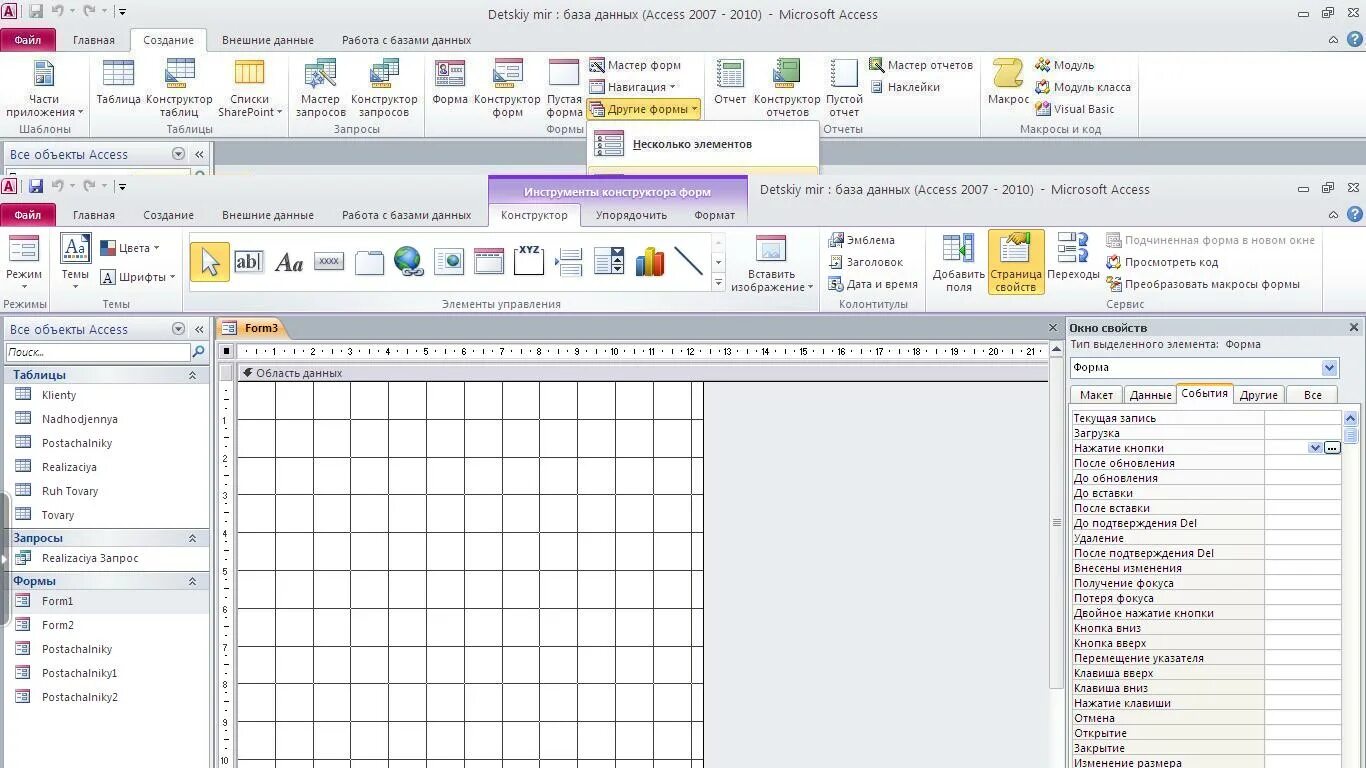
Task: Open Форма combo box in property sheet
Action: click(x=1329, y=368)
